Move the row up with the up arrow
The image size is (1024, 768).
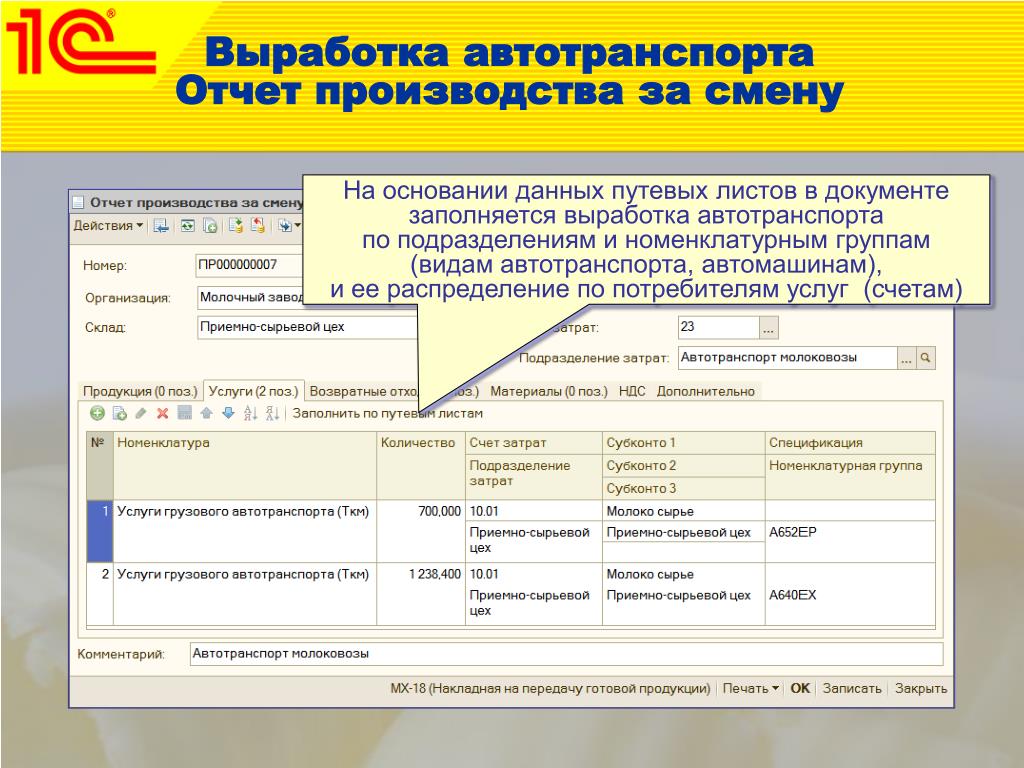206,413
